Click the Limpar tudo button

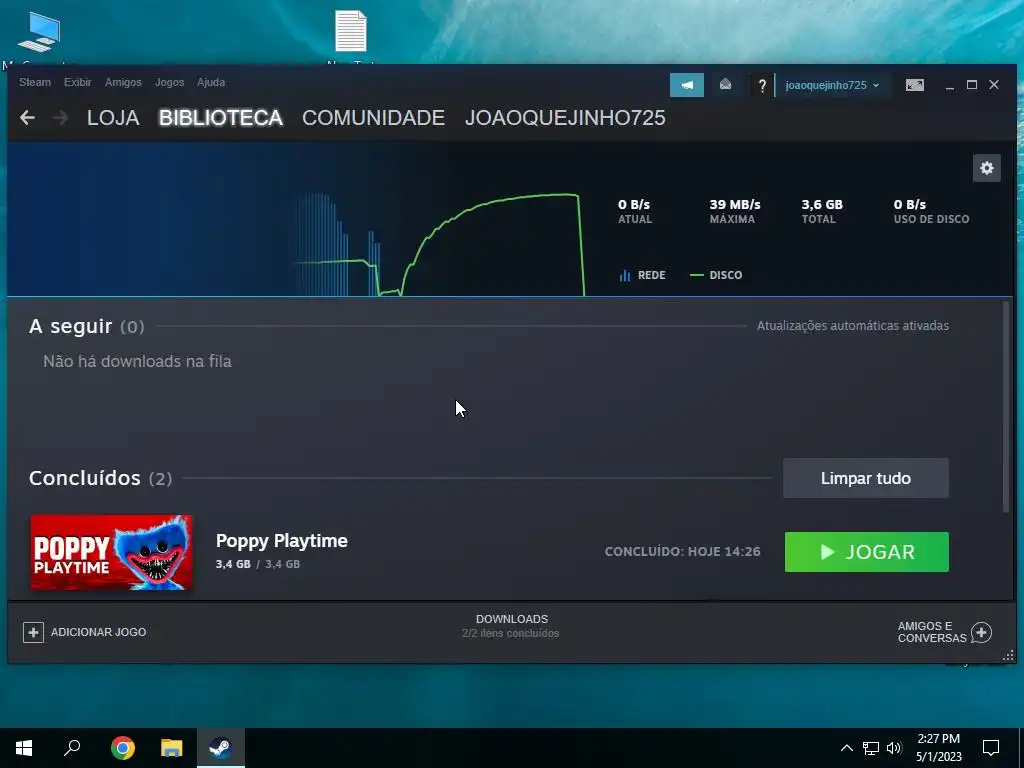click(865, 478)
